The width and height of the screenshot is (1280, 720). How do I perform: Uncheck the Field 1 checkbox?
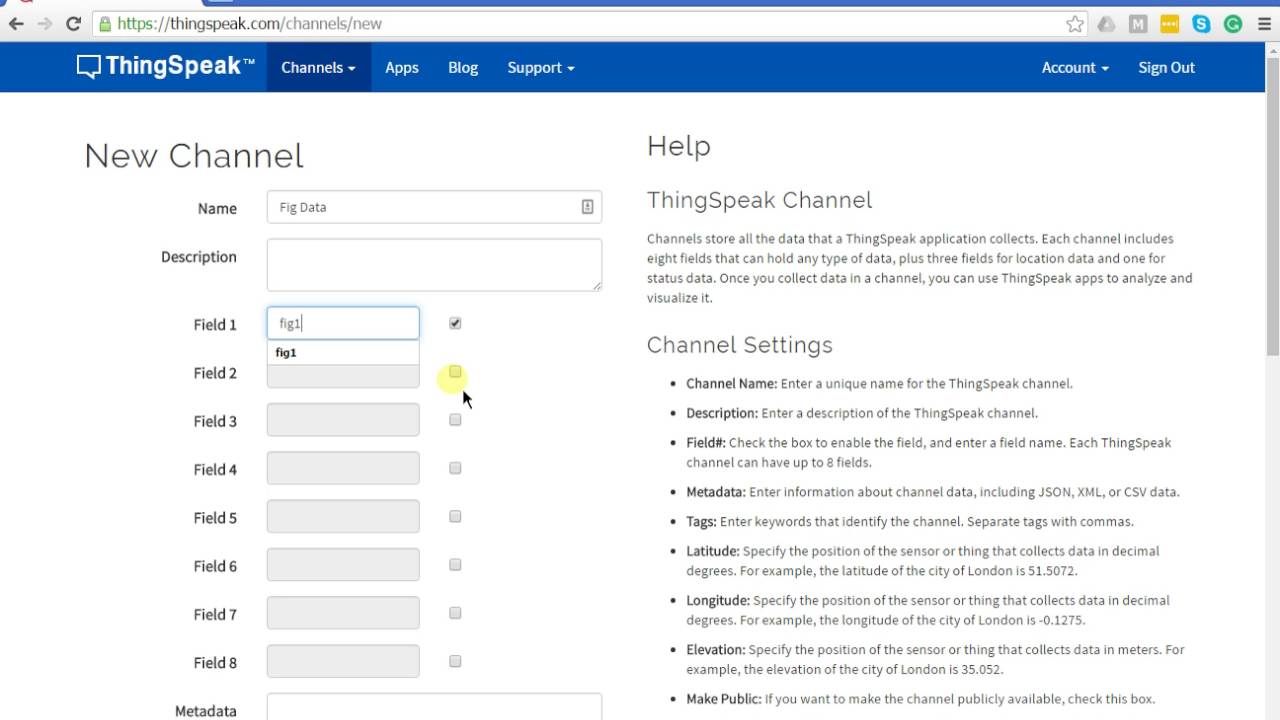click(x=455, y=323)
